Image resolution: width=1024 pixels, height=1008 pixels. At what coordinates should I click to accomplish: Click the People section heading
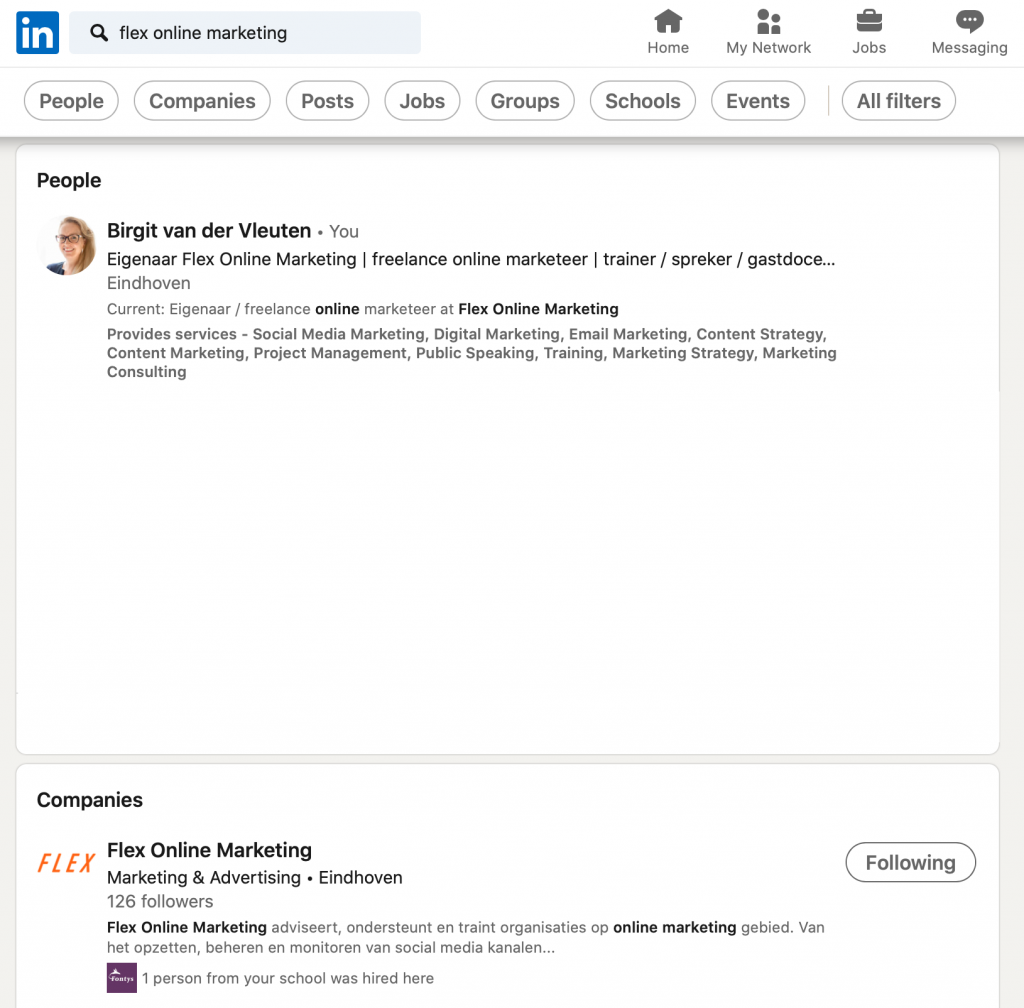click(69, 180)
